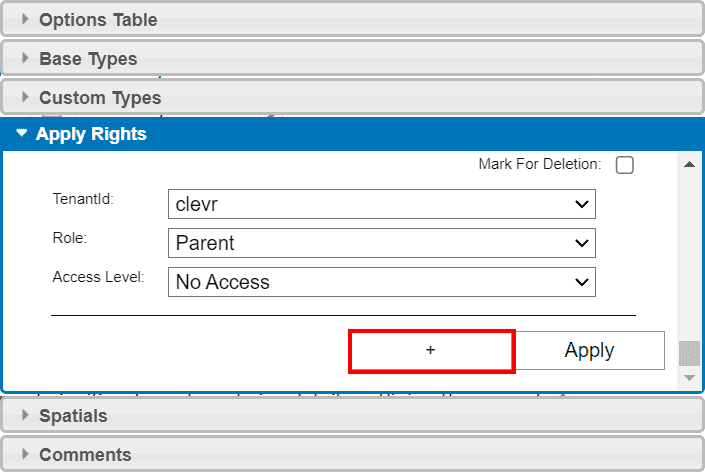Click the scrollbar down arrow

click(x=689, y=378)
